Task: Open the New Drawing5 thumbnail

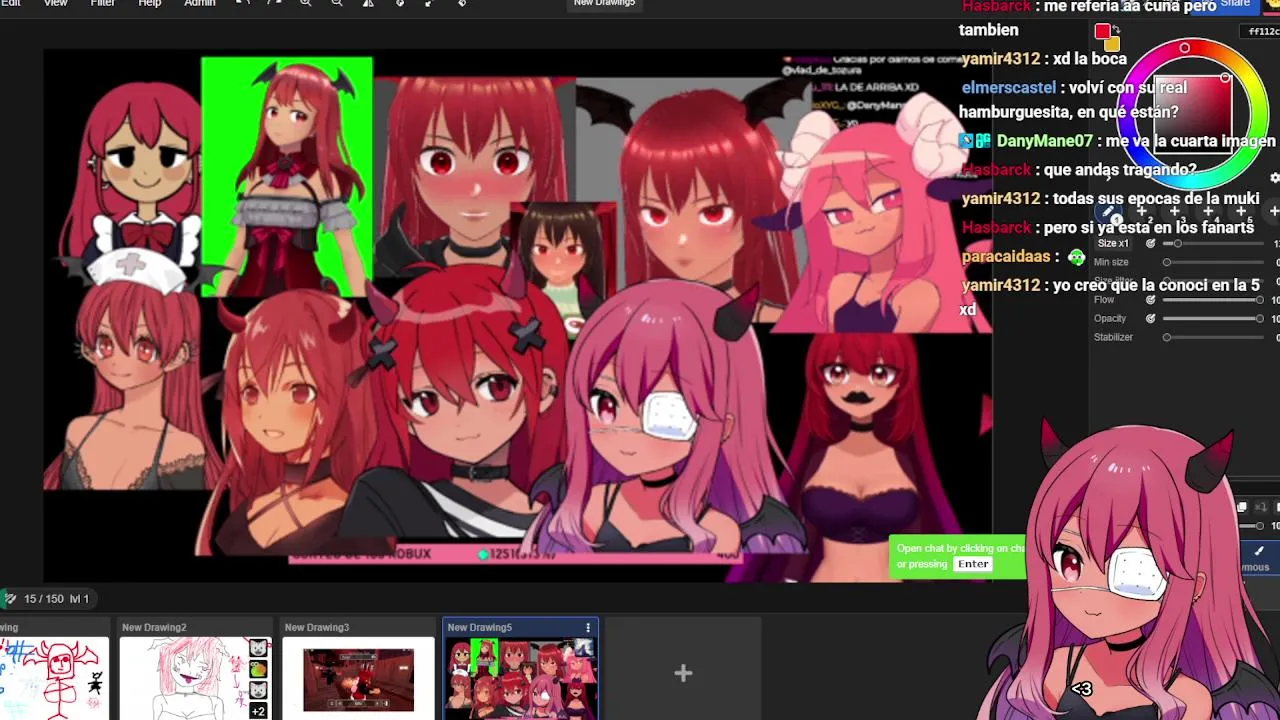Action: [520, 678]
